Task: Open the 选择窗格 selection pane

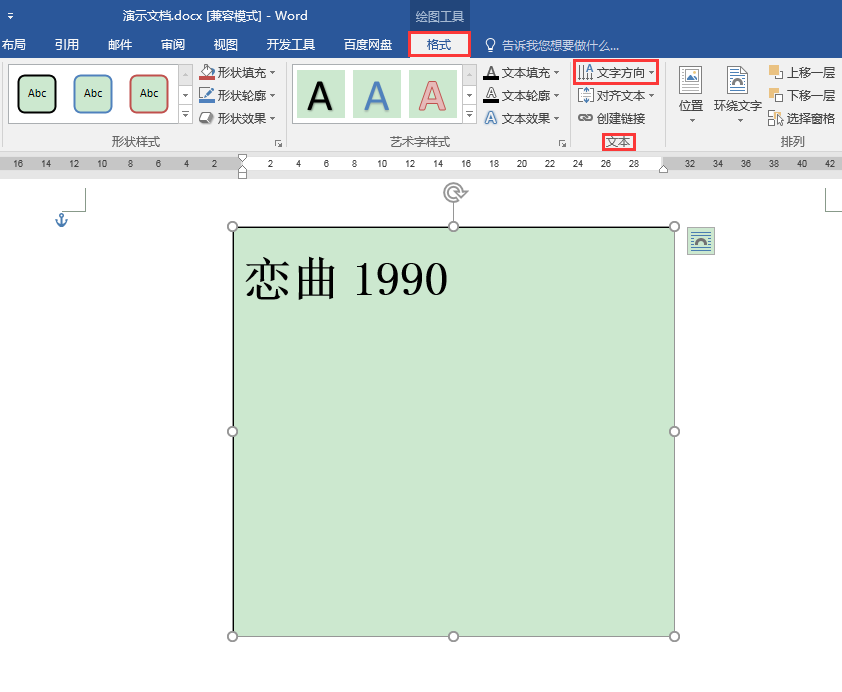Action: point(802,118)
